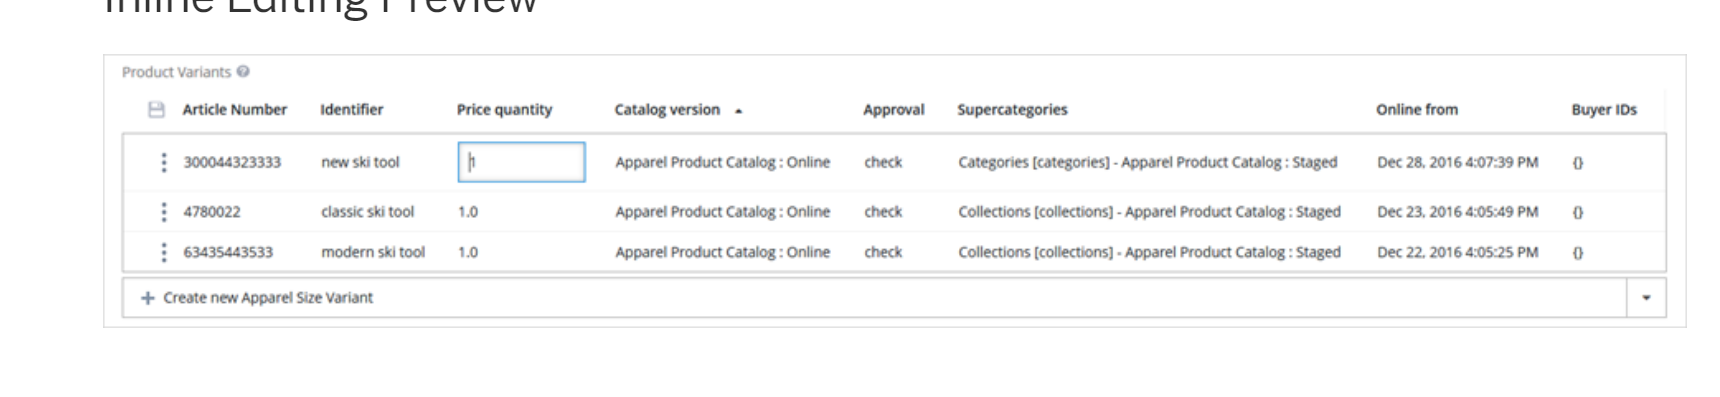
Task: Sort by the Approval column header
Action: point(893,110)
